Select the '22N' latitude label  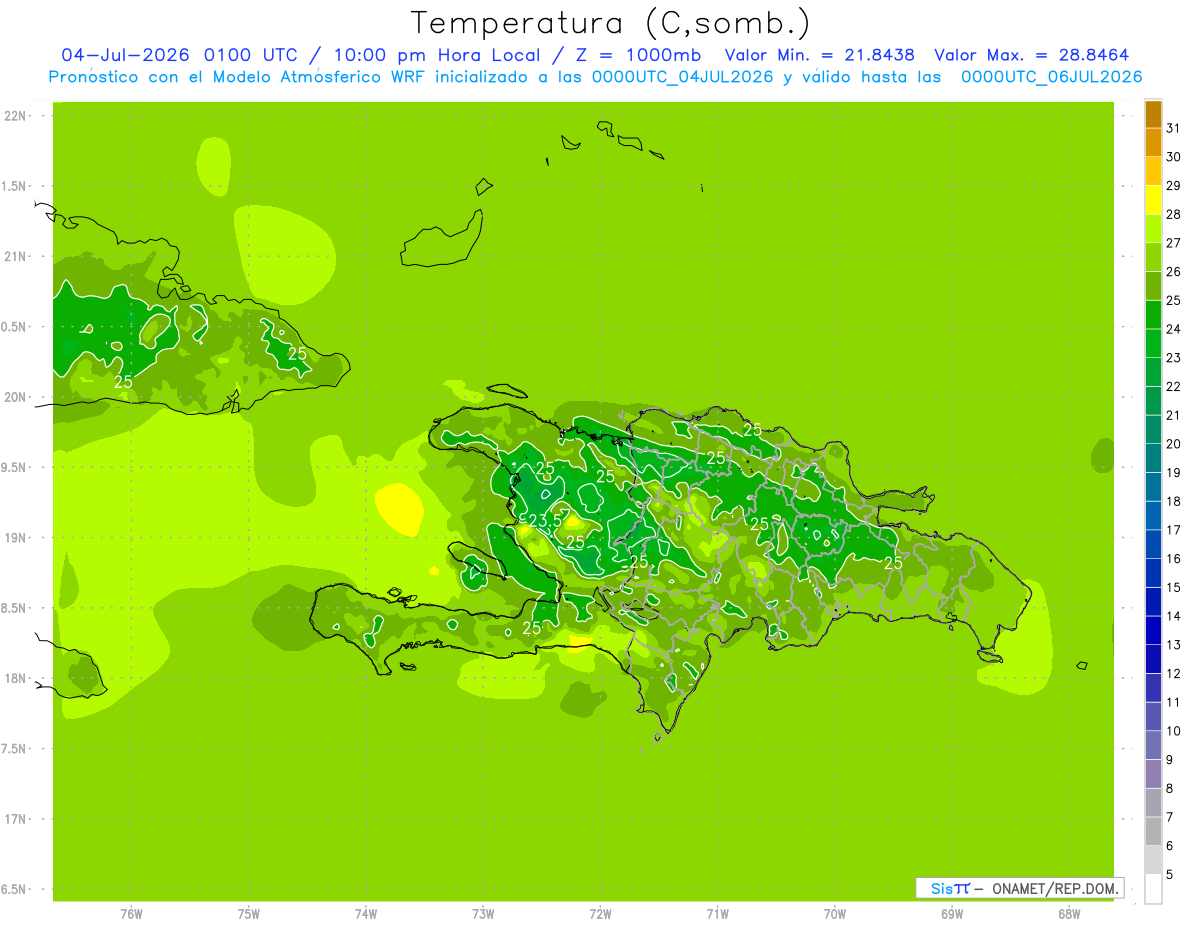tap(15, 116)
